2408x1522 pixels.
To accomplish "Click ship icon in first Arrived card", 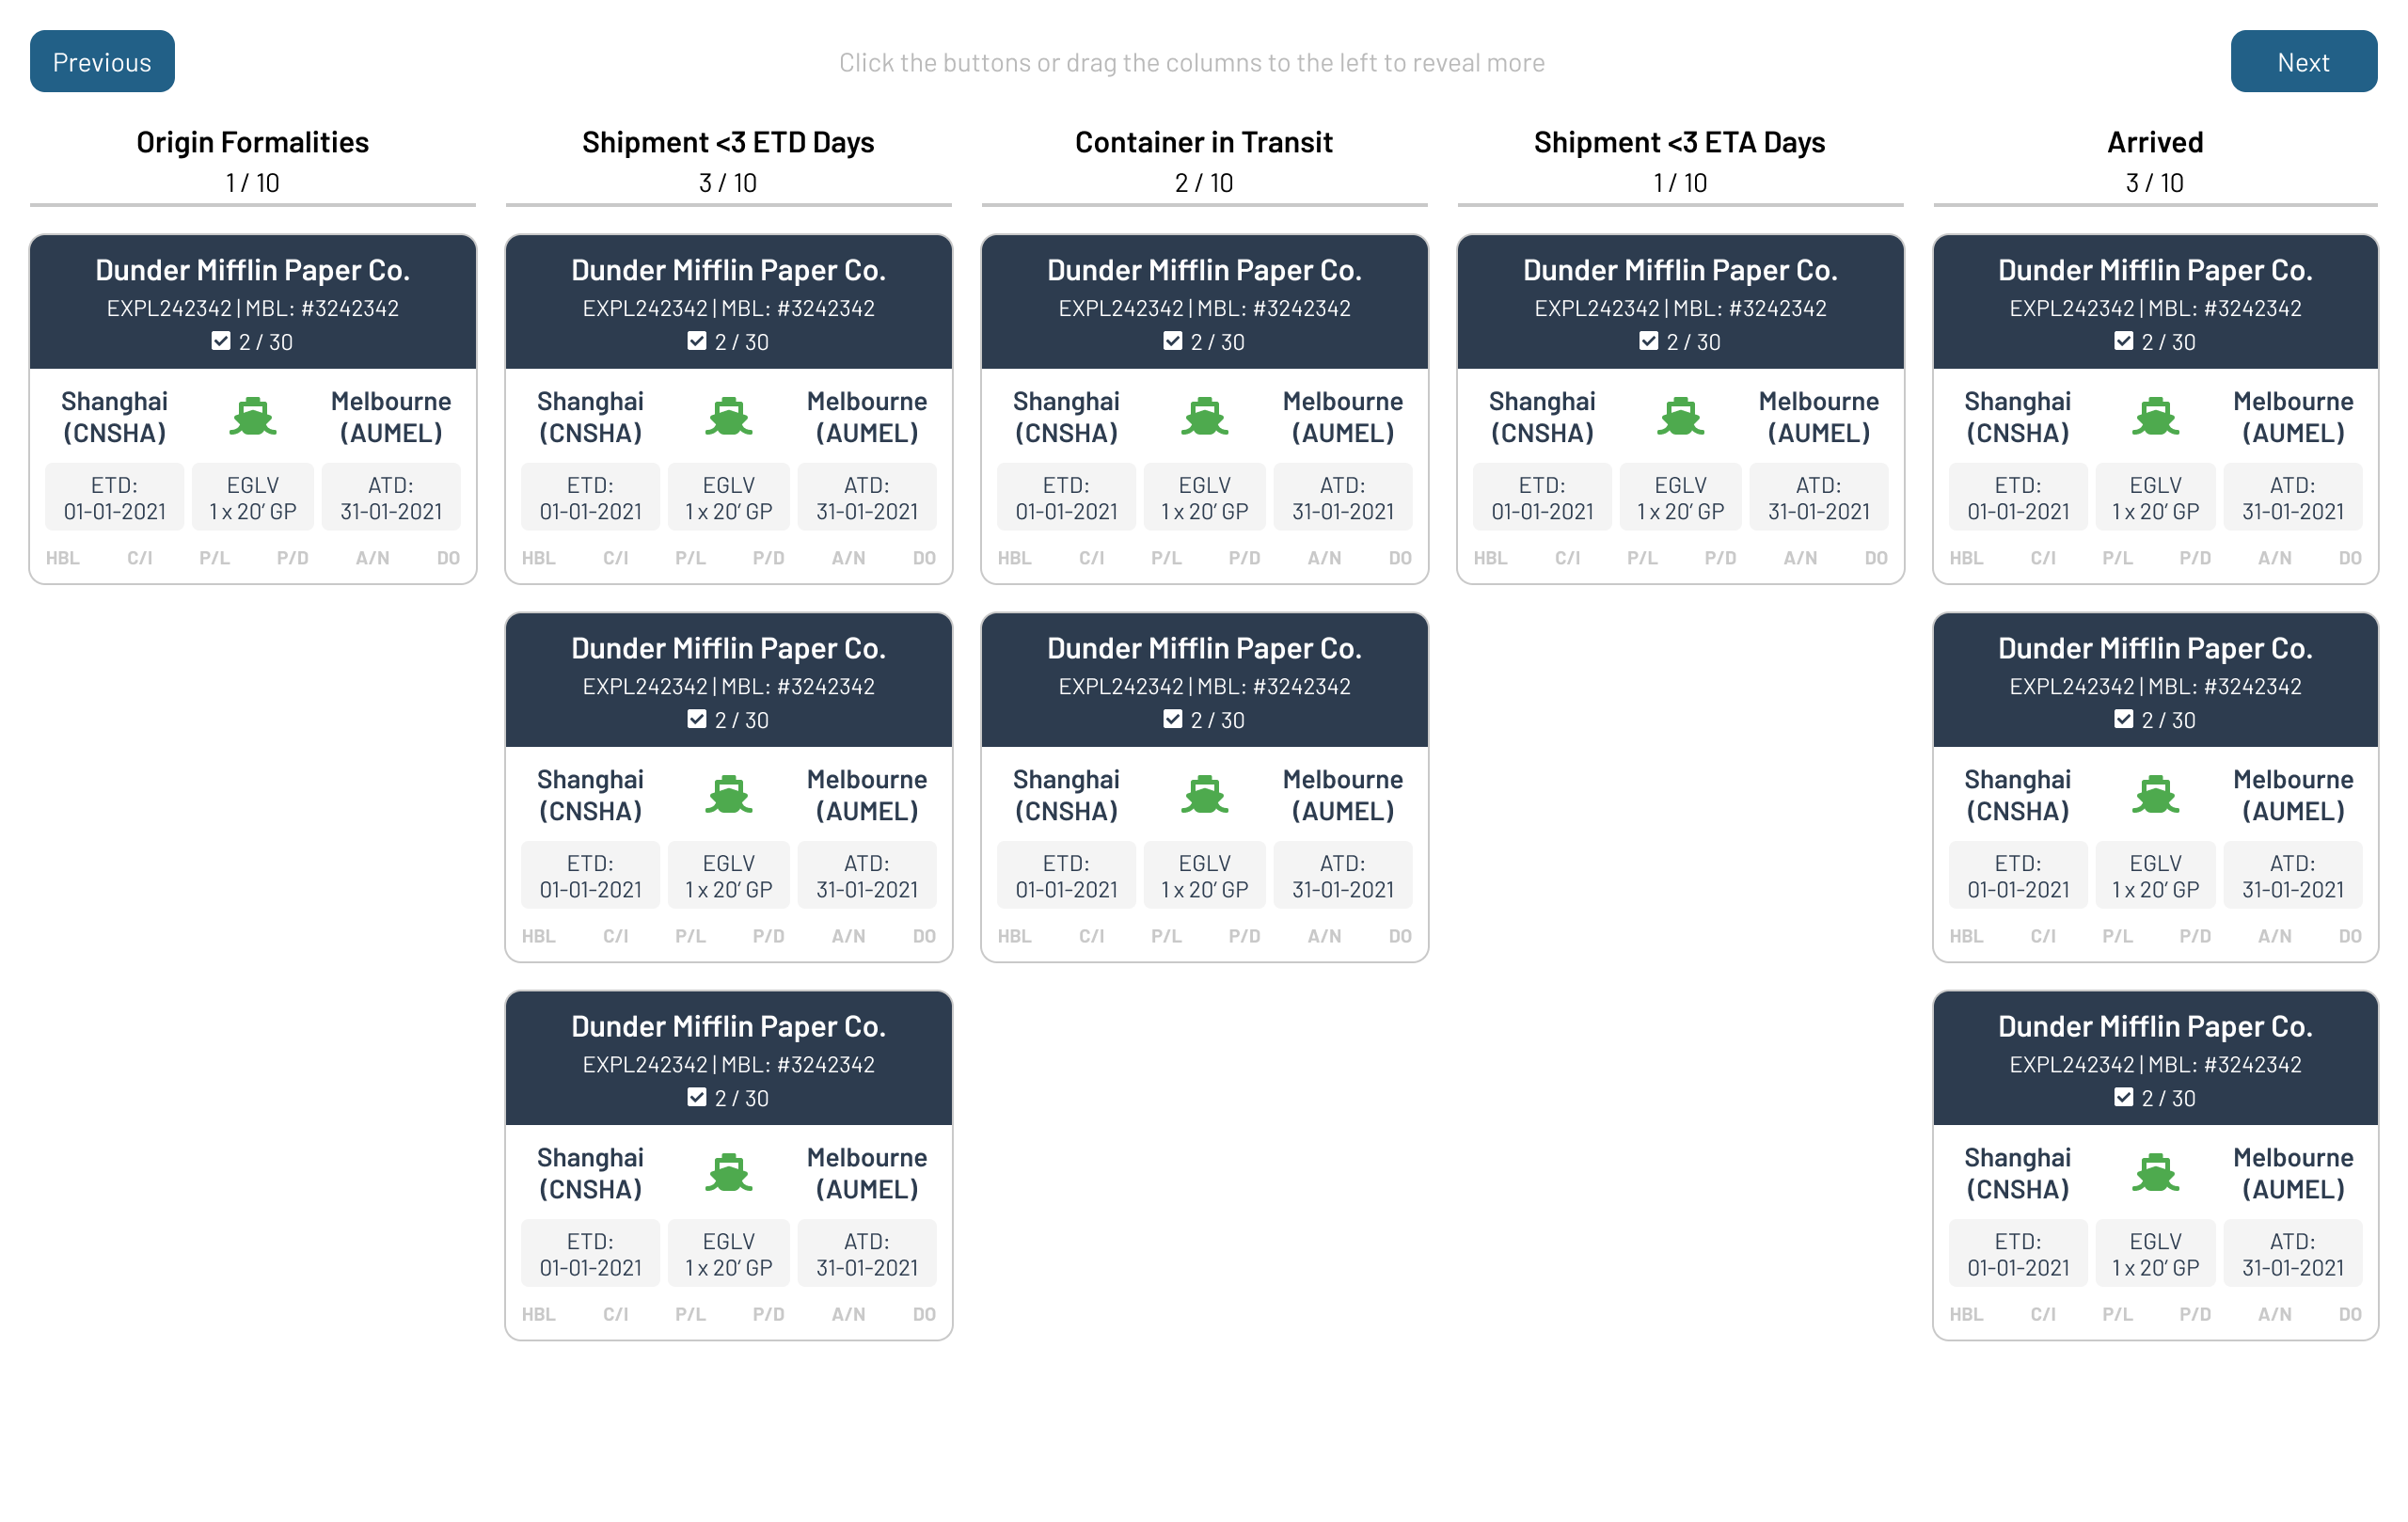I will click(2156, 417).
